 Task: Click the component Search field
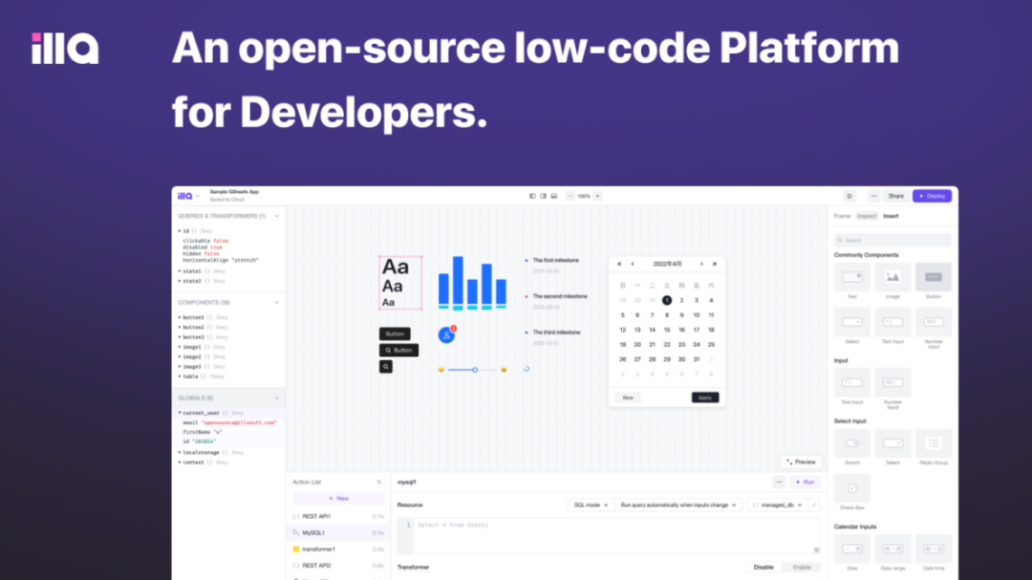892,240
